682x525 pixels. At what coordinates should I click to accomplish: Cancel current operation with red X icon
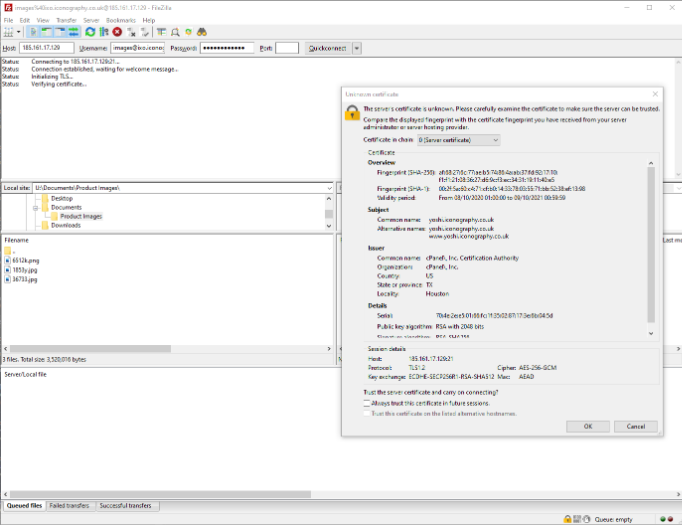(117, 32)
